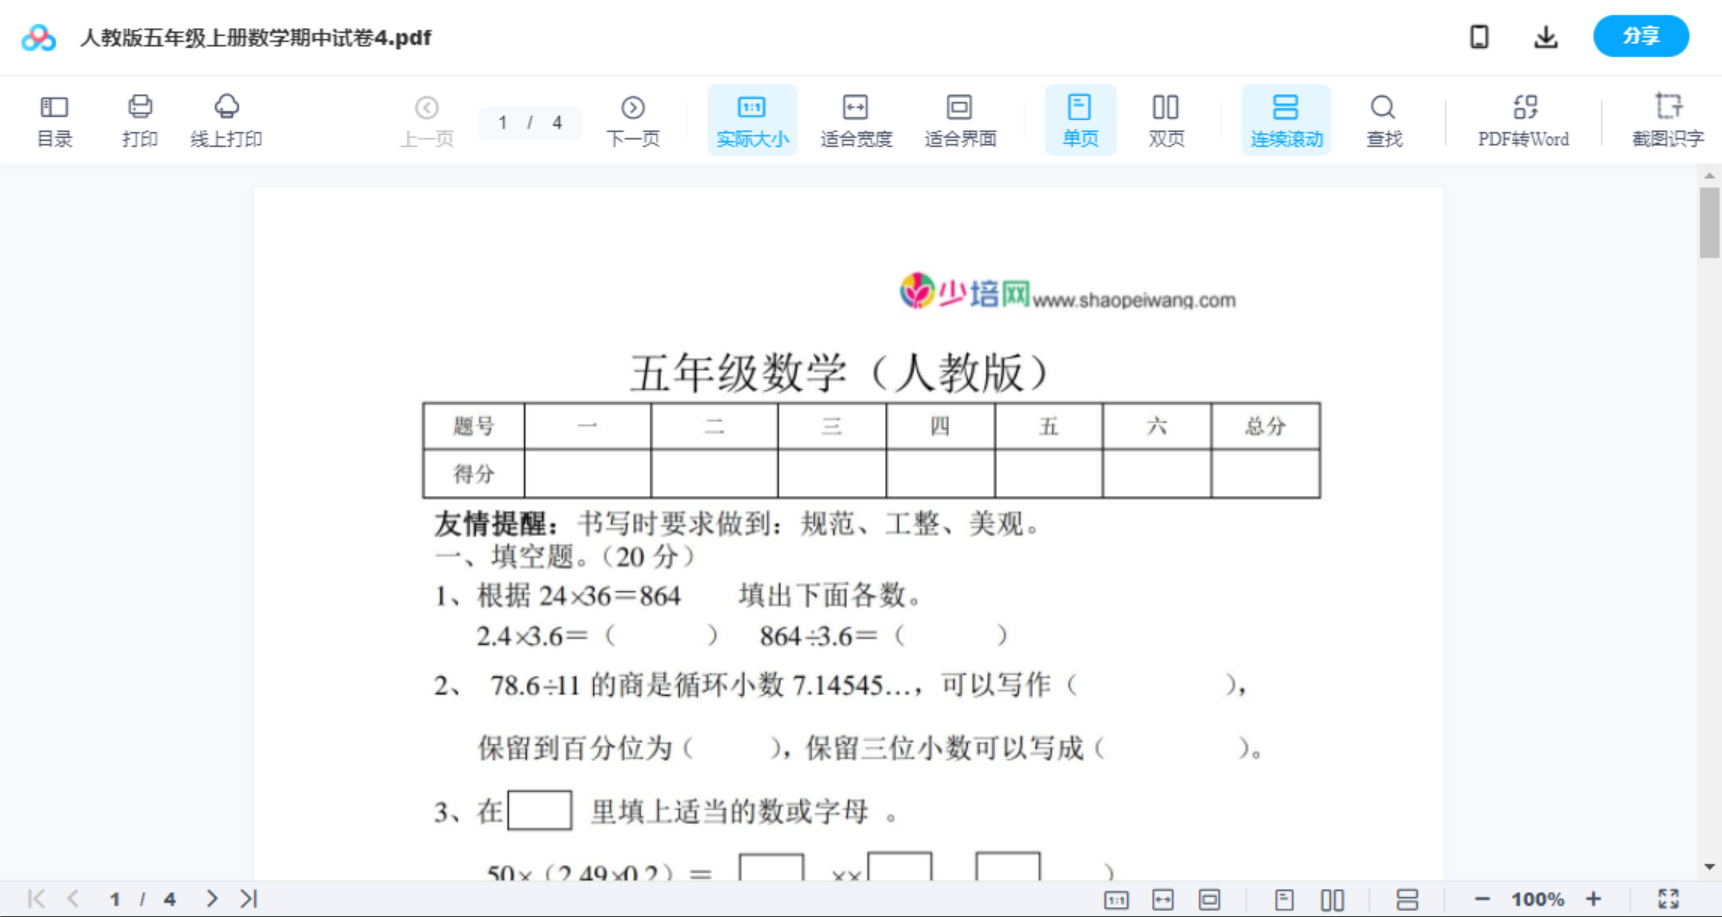Click the www.shaopeiwang.com link in document
The height and width of the screenshot is (917, 1722).
(x=1134, y=300)
